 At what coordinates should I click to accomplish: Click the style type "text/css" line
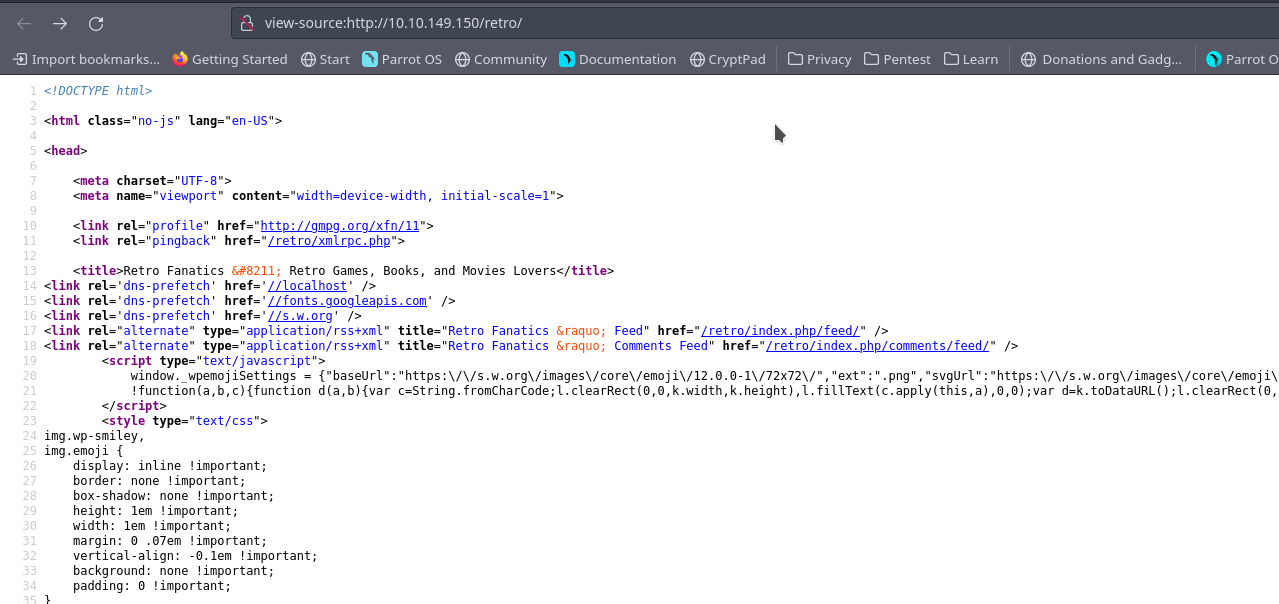click(185, 421)
